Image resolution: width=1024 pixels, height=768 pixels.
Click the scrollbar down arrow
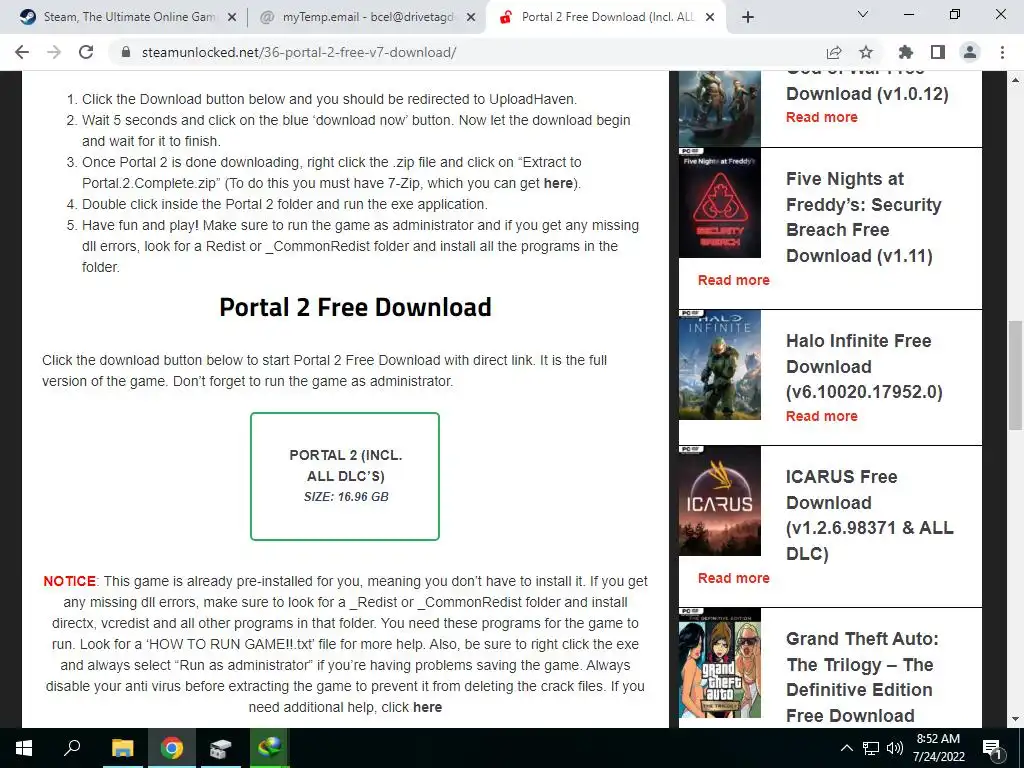[1015, 720]
